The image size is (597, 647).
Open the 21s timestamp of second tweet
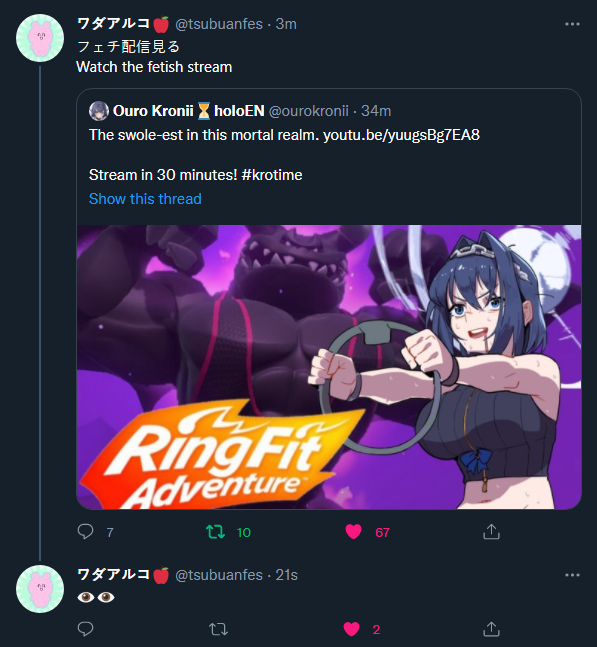coord(286,575)
